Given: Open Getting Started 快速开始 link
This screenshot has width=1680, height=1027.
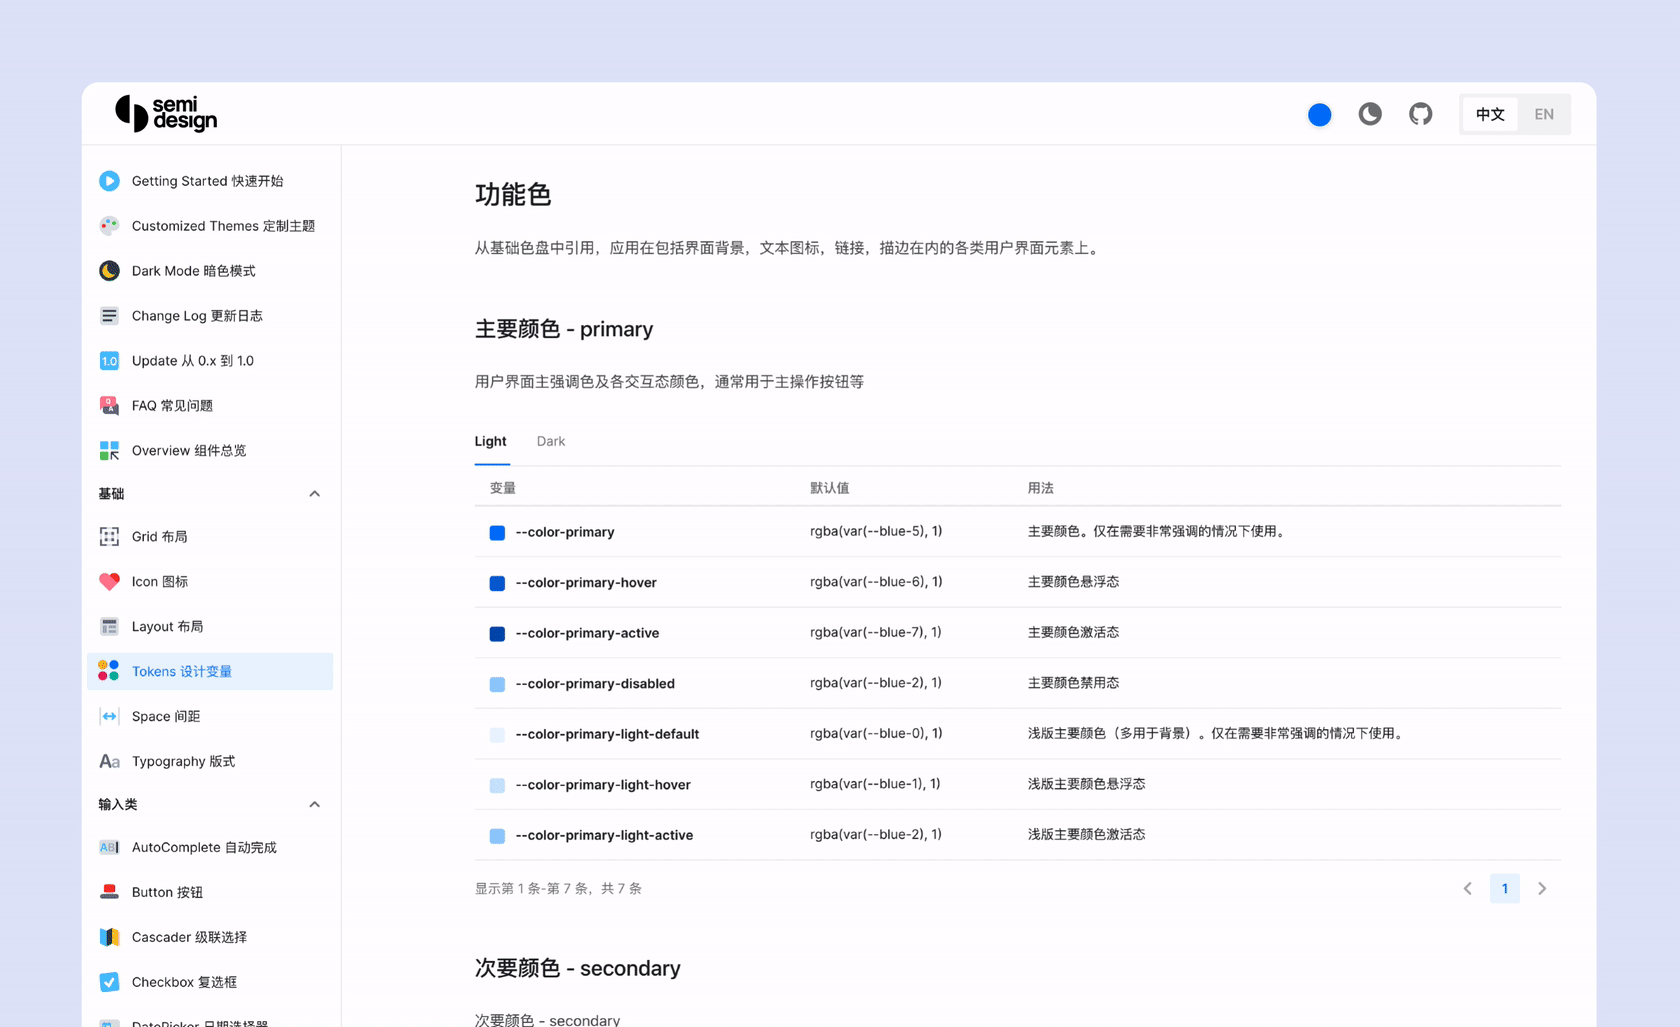Looking at the screenshot, I should (x=207, y=181).
